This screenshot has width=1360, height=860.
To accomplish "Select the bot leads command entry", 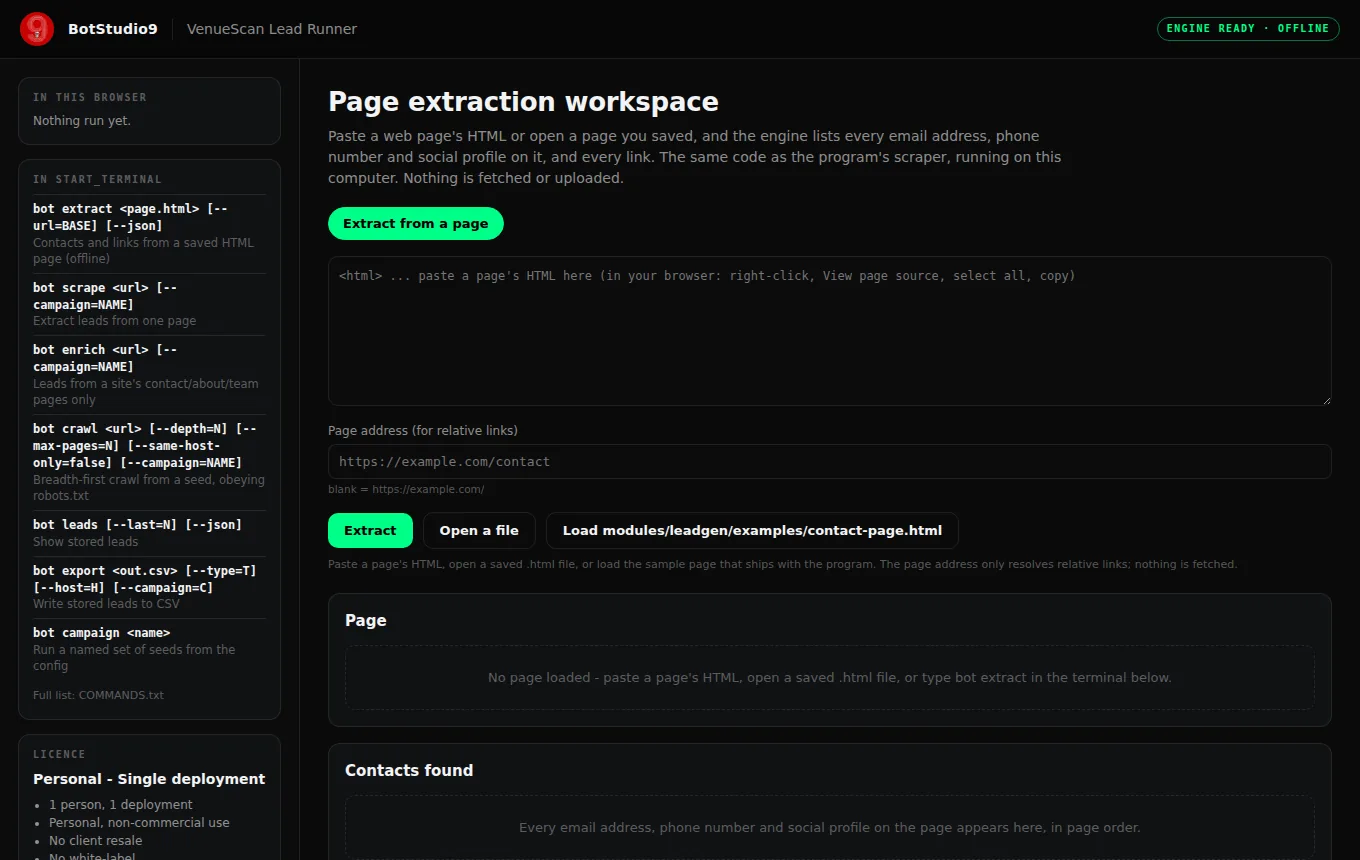I will pos(149,532).
